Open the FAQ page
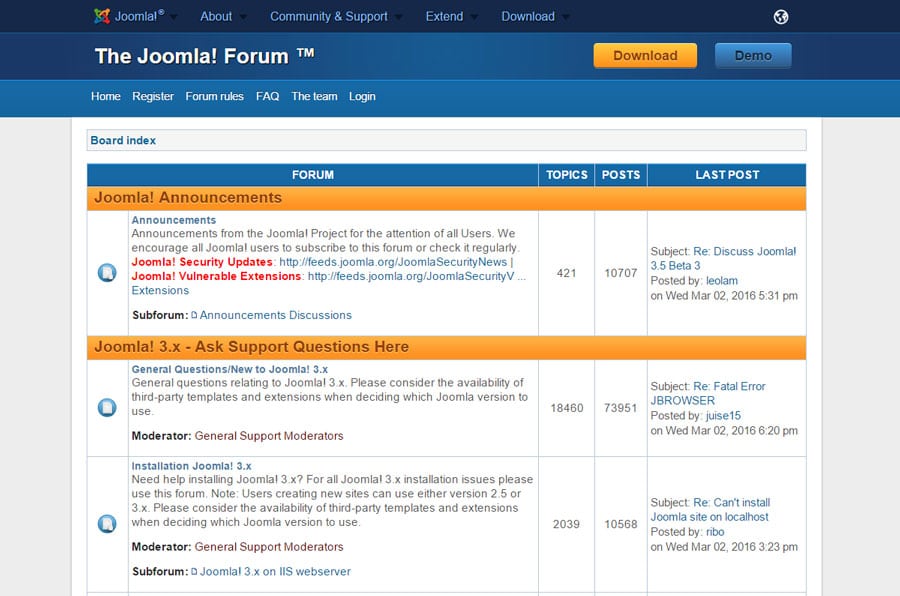 [x=267, y=96]
